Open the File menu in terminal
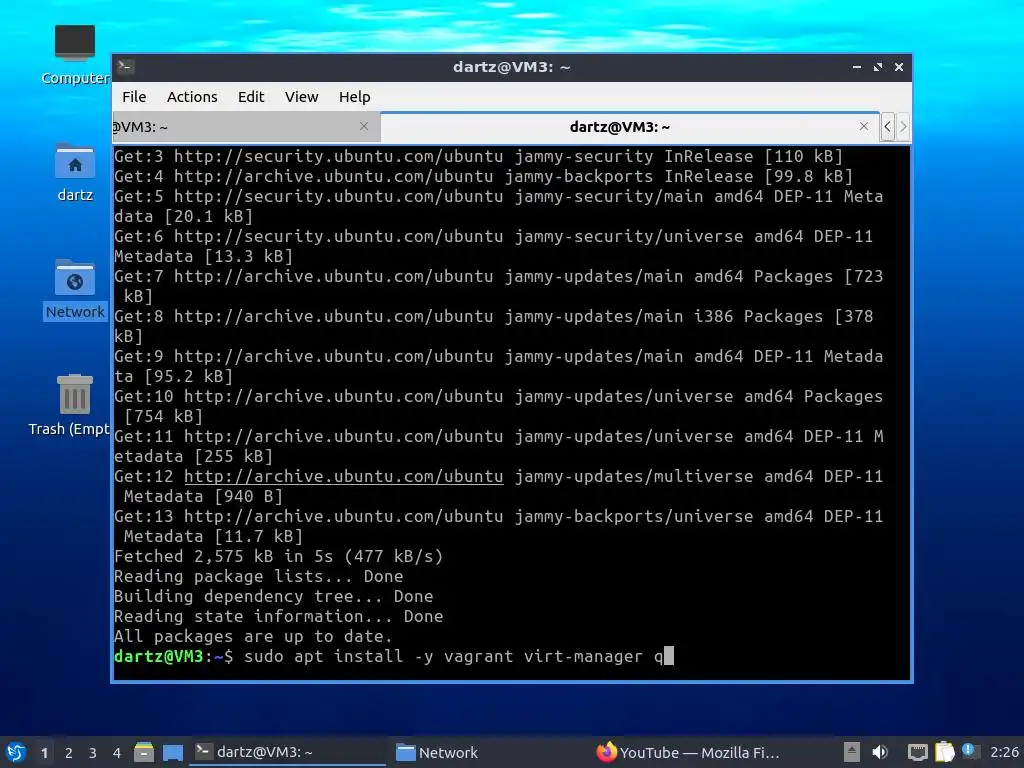Image resolution: width=1024 pixels, height=768 pixels. tap(134, 97)
